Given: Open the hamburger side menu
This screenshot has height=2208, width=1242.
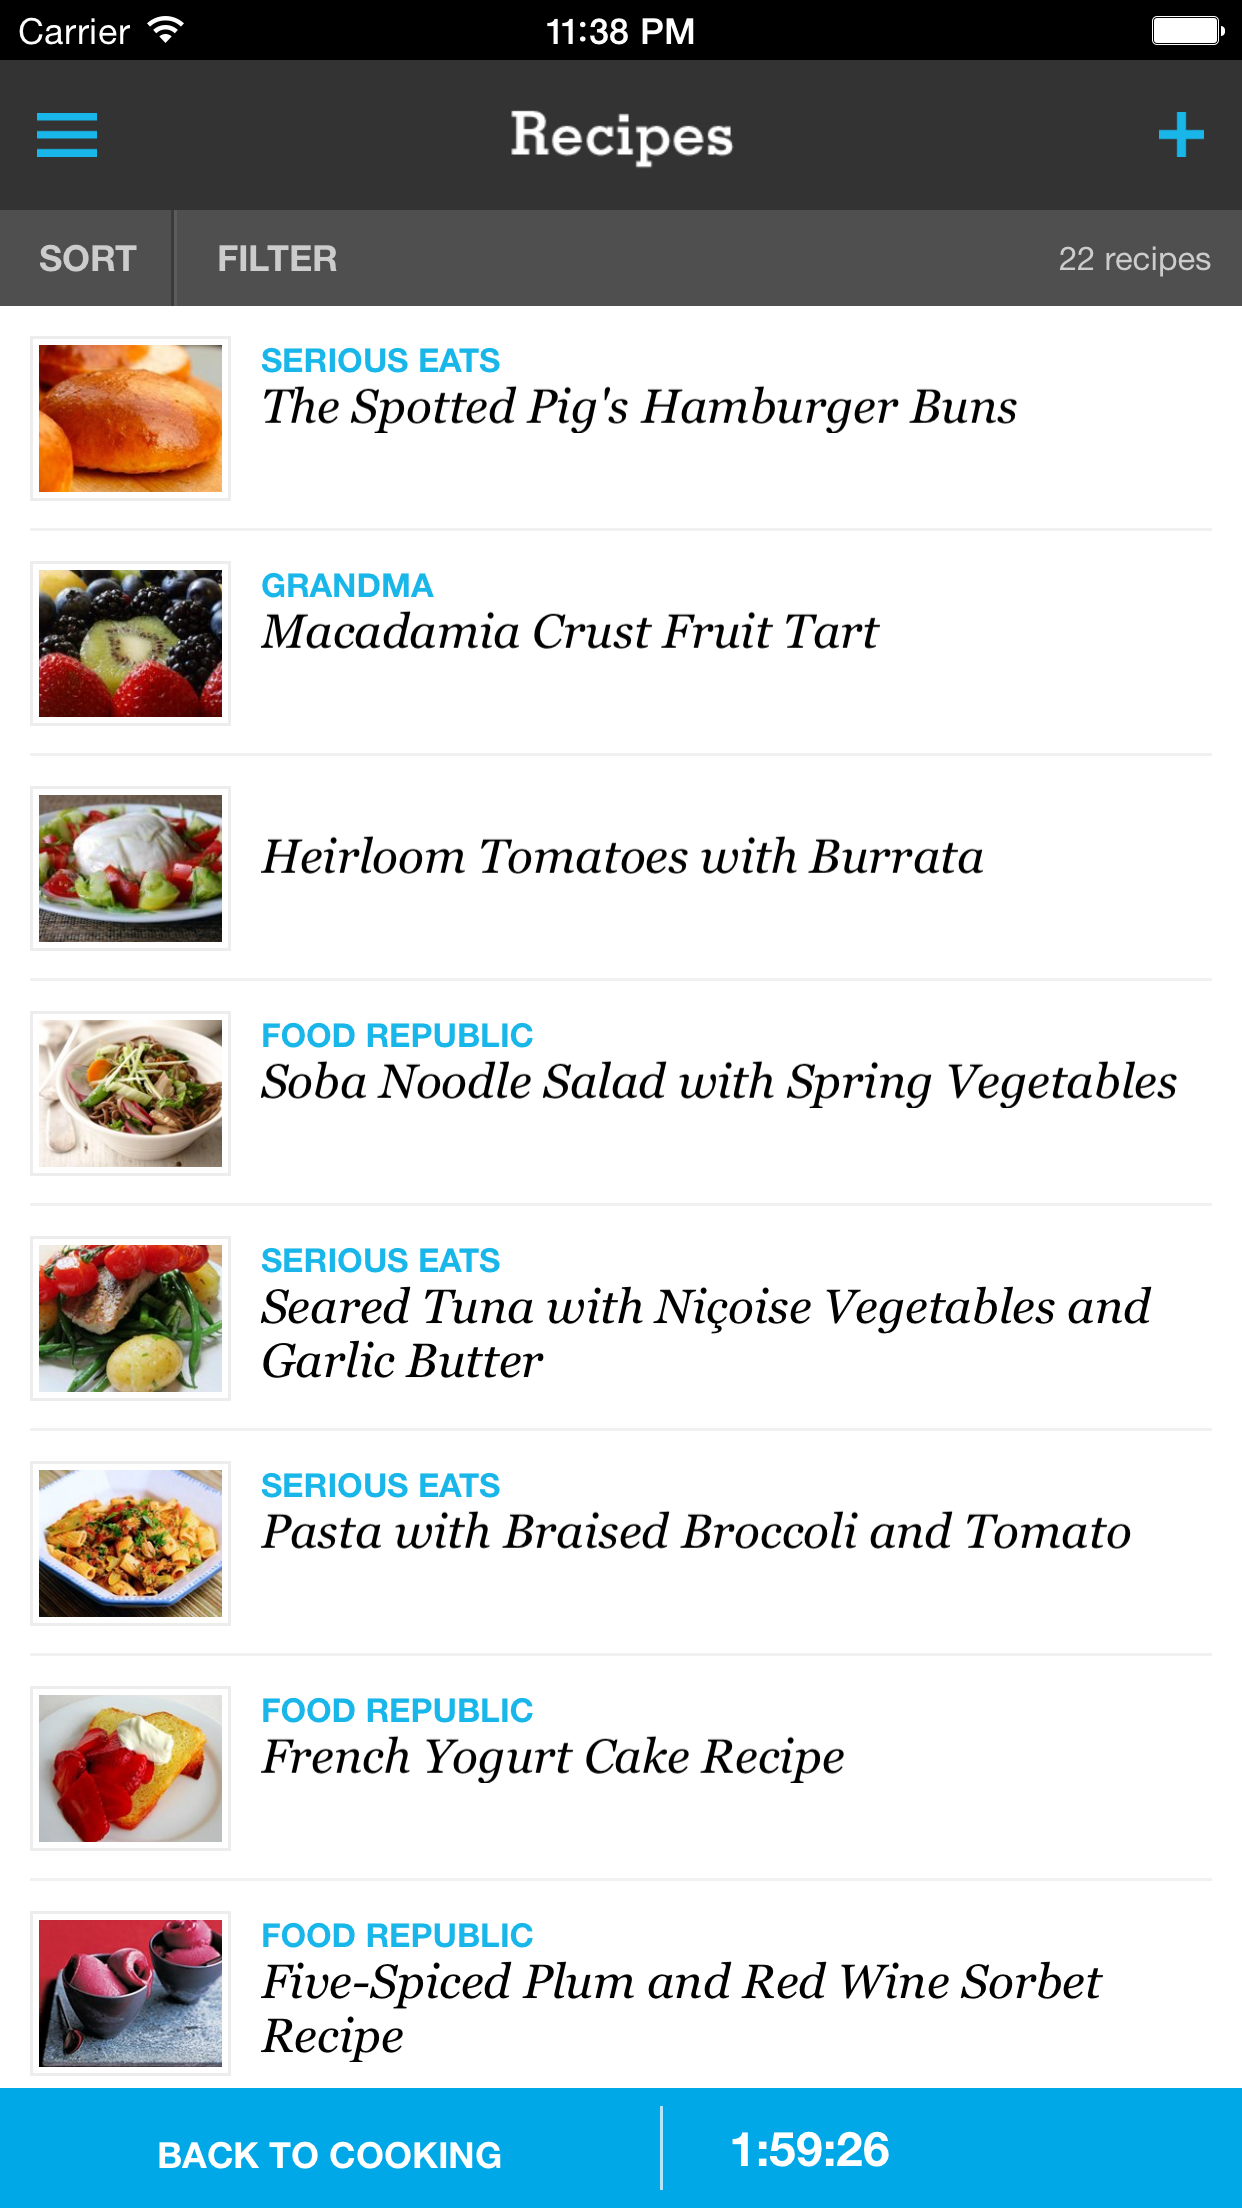Looking at the screenshot, I should click(x=67, y=135).
